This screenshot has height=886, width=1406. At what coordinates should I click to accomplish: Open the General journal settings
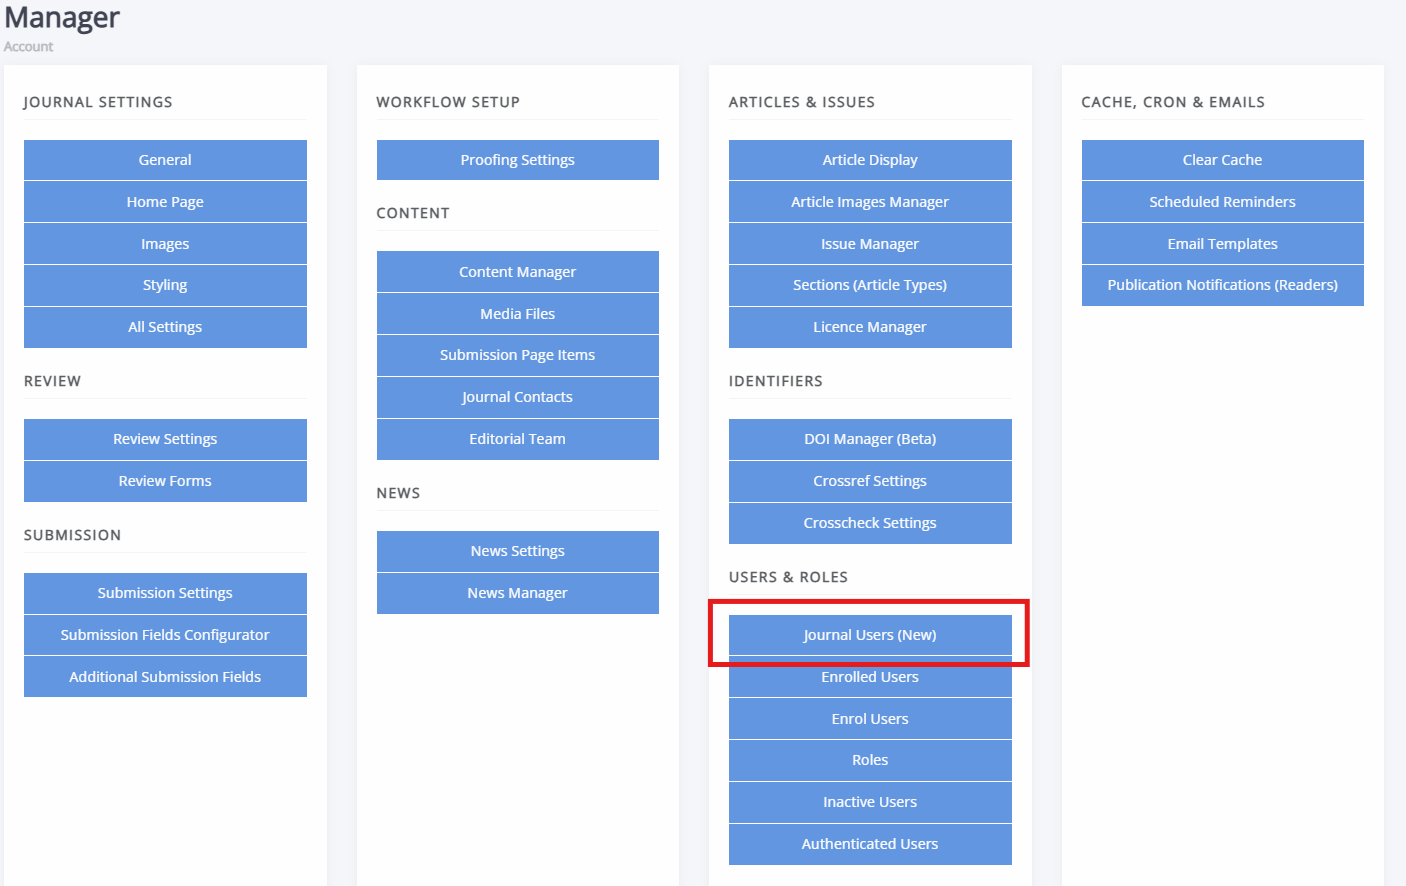tap(165, 160)
